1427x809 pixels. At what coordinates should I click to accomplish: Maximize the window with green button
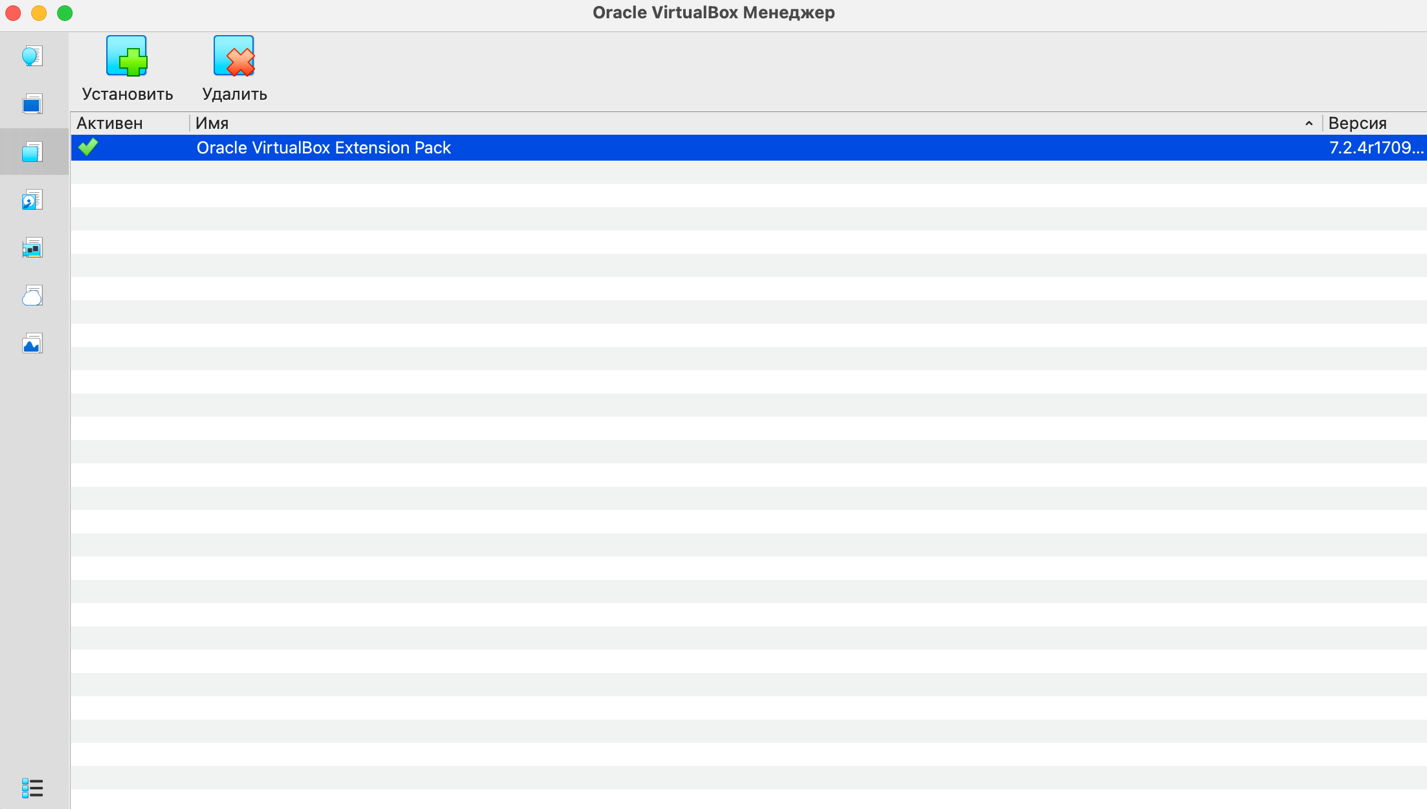pyautogui.click(x=65, y=13)
